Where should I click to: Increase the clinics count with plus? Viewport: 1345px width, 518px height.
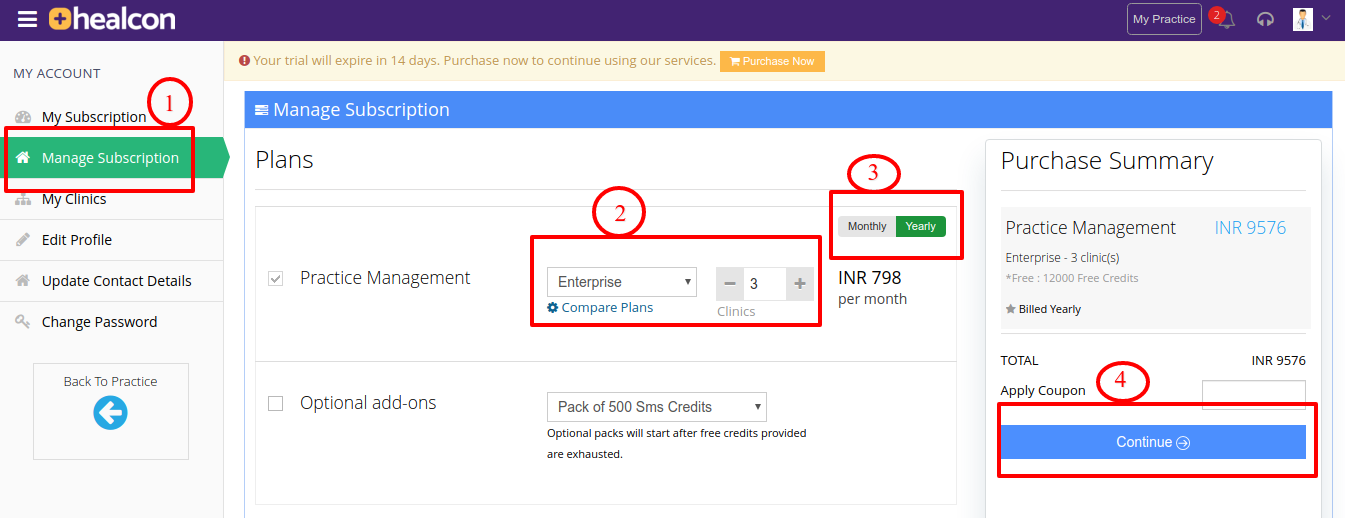point(800,284)
